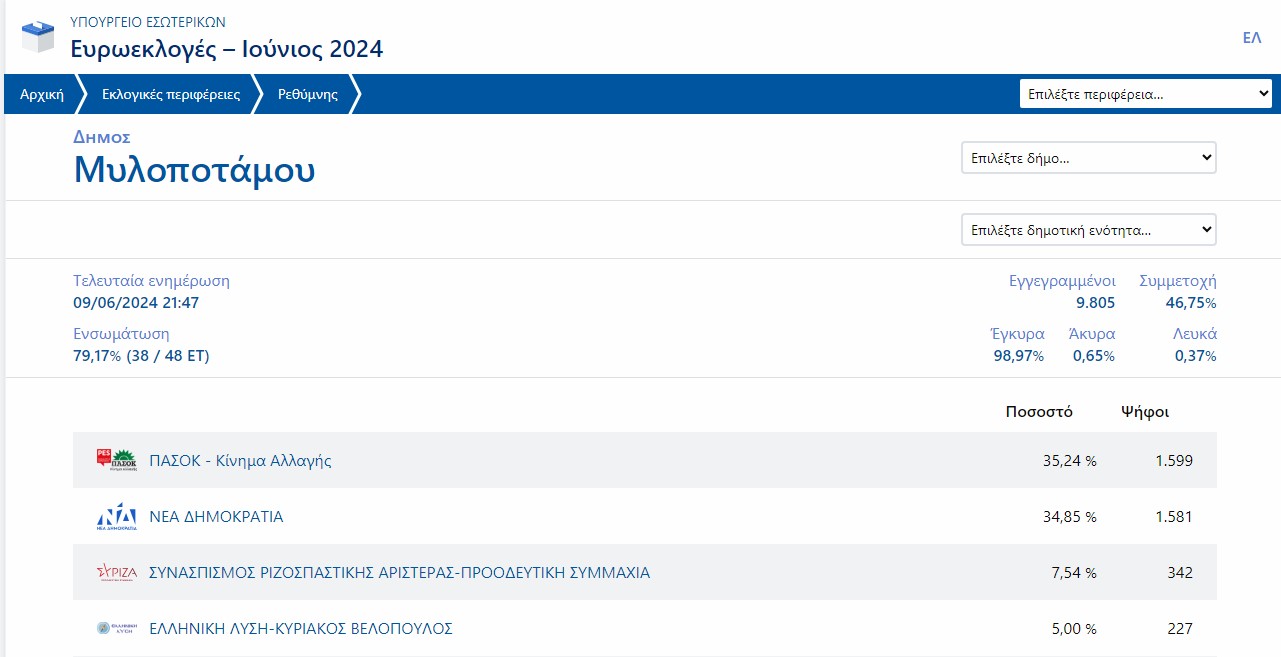Click the 'Ψήφοι' column header
Screen dimensions: 1281x657
point(1145,412)
